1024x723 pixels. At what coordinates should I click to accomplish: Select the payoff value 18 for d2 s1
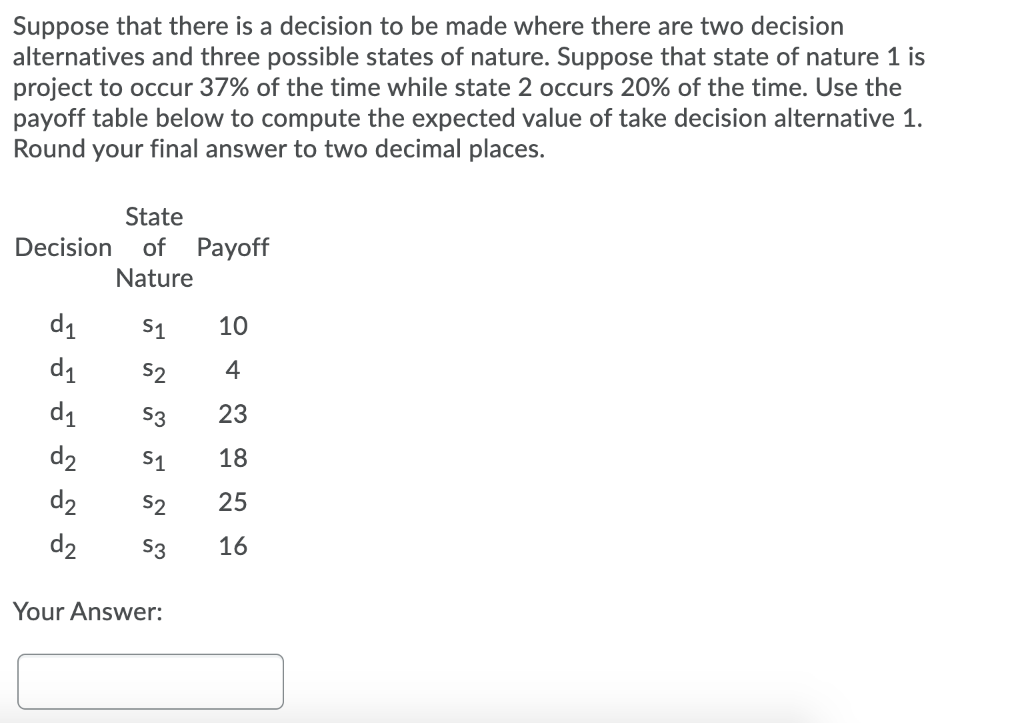pyautogui.click(x=231, y=458)
